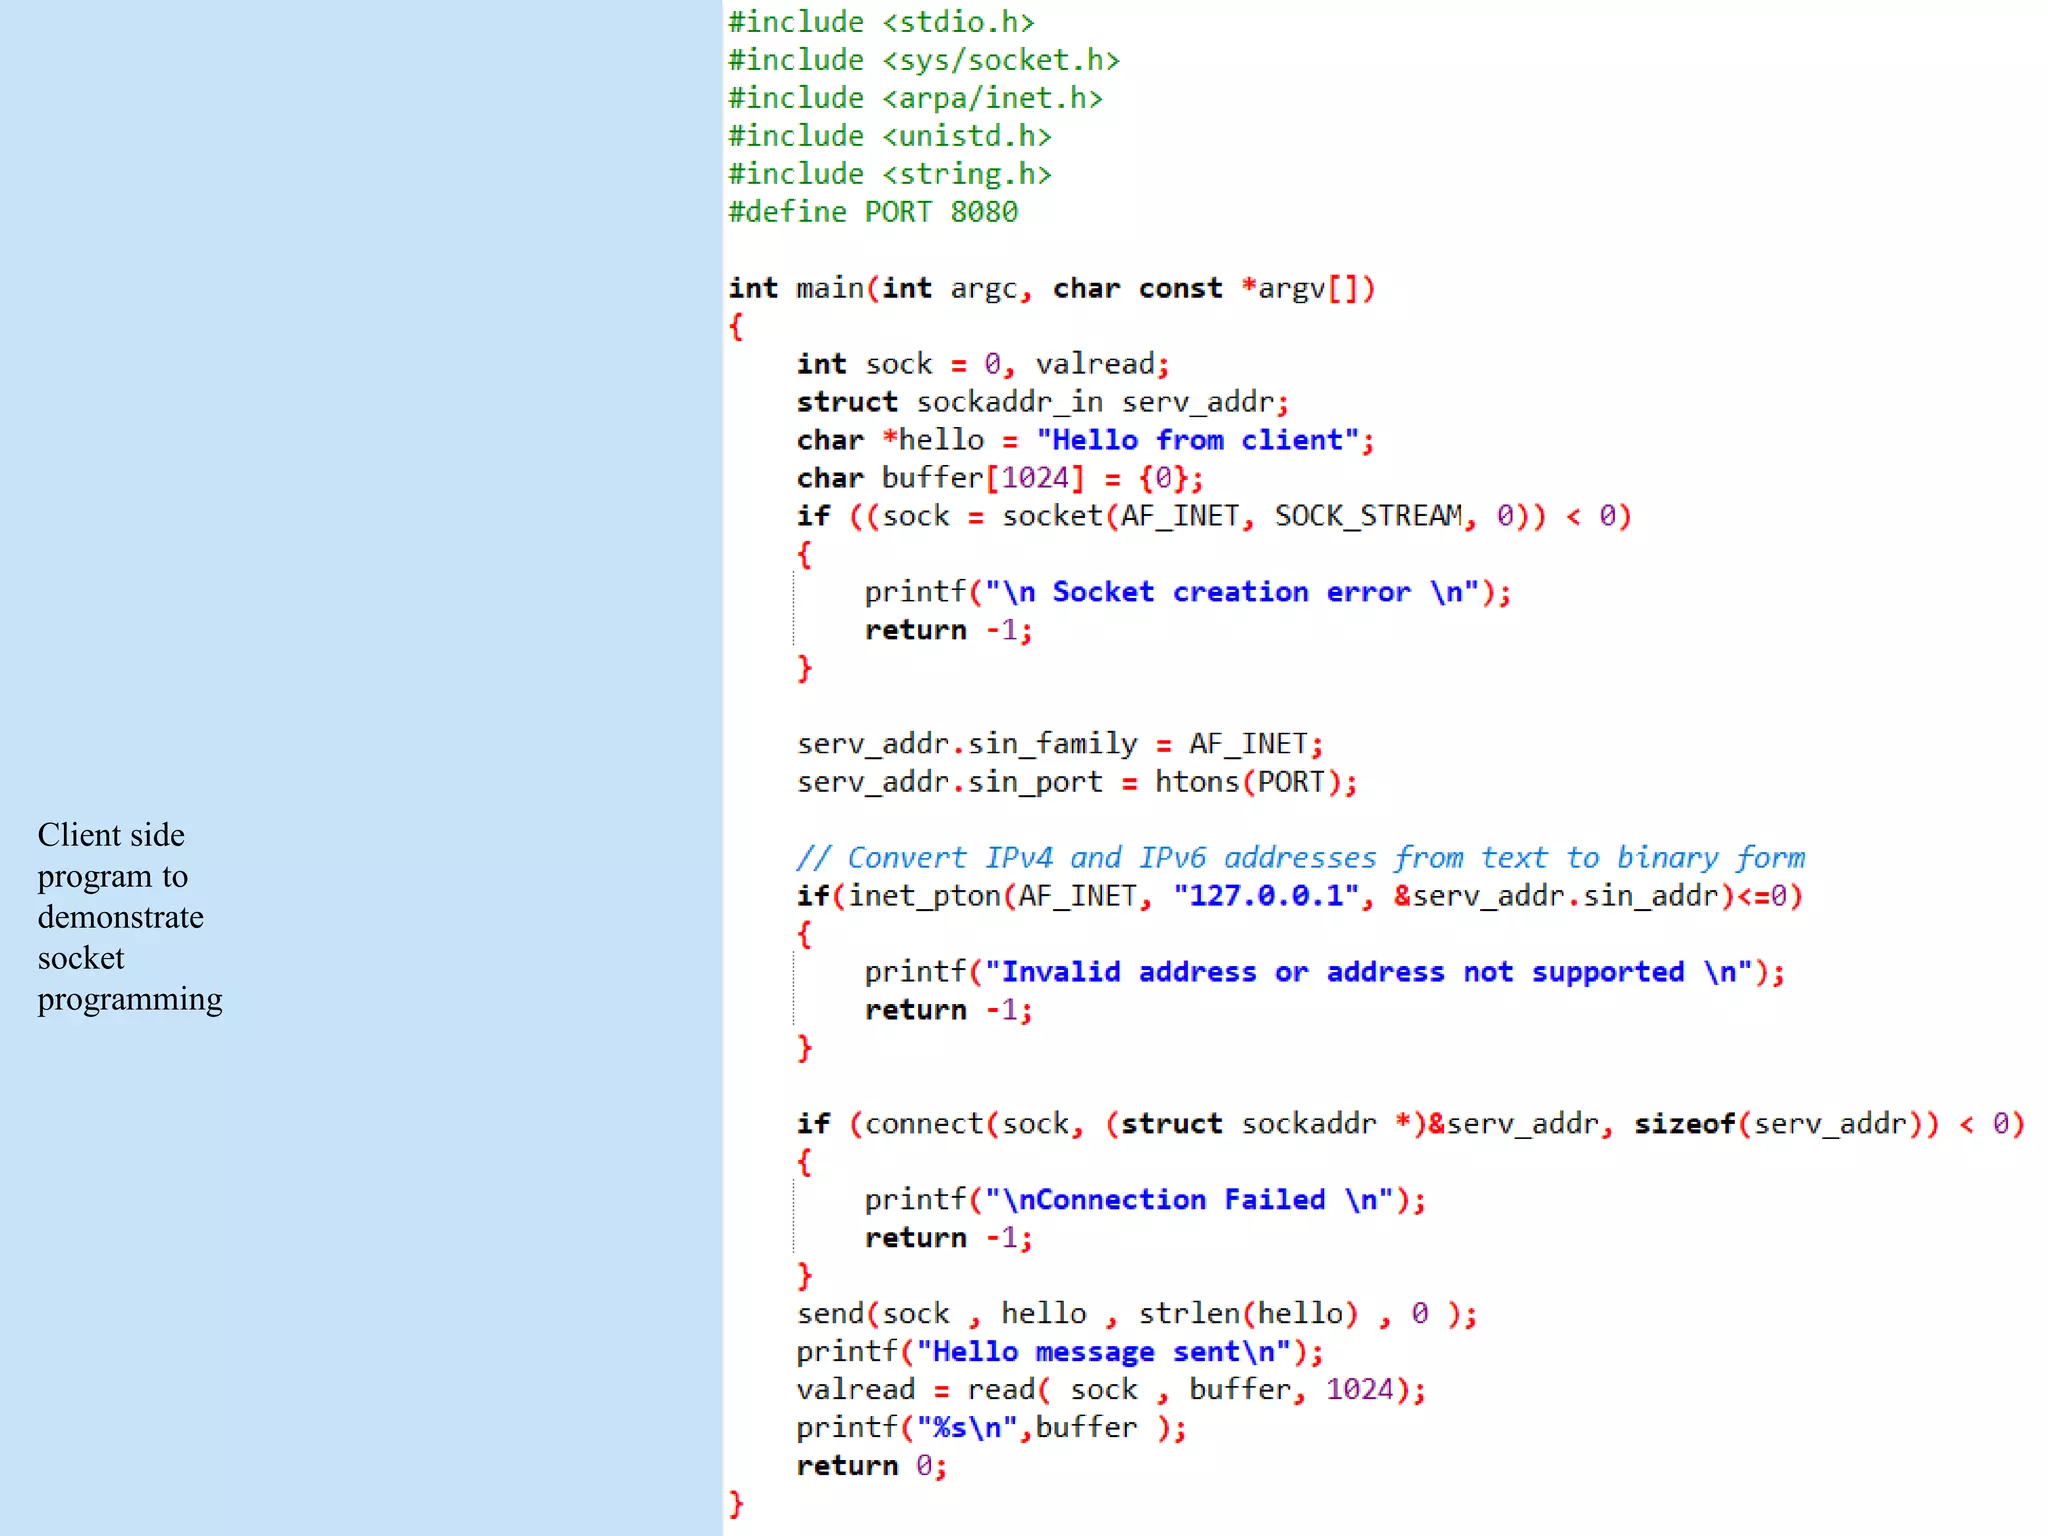This screenshot has height=1536, width=2048.
Task: Click the opening brace below int main
Action: click(x=736, y=327)
